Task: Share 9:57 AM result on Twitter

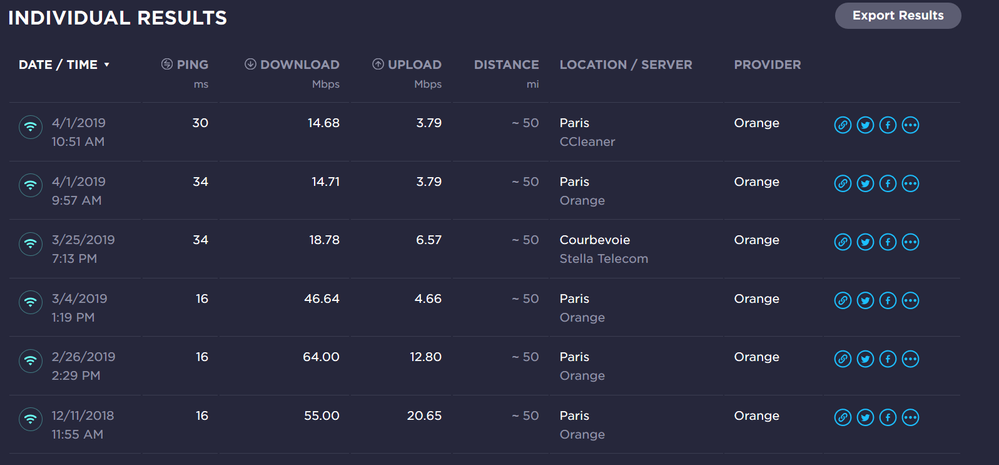Action: pyautogui.click(x=865, y=184)
